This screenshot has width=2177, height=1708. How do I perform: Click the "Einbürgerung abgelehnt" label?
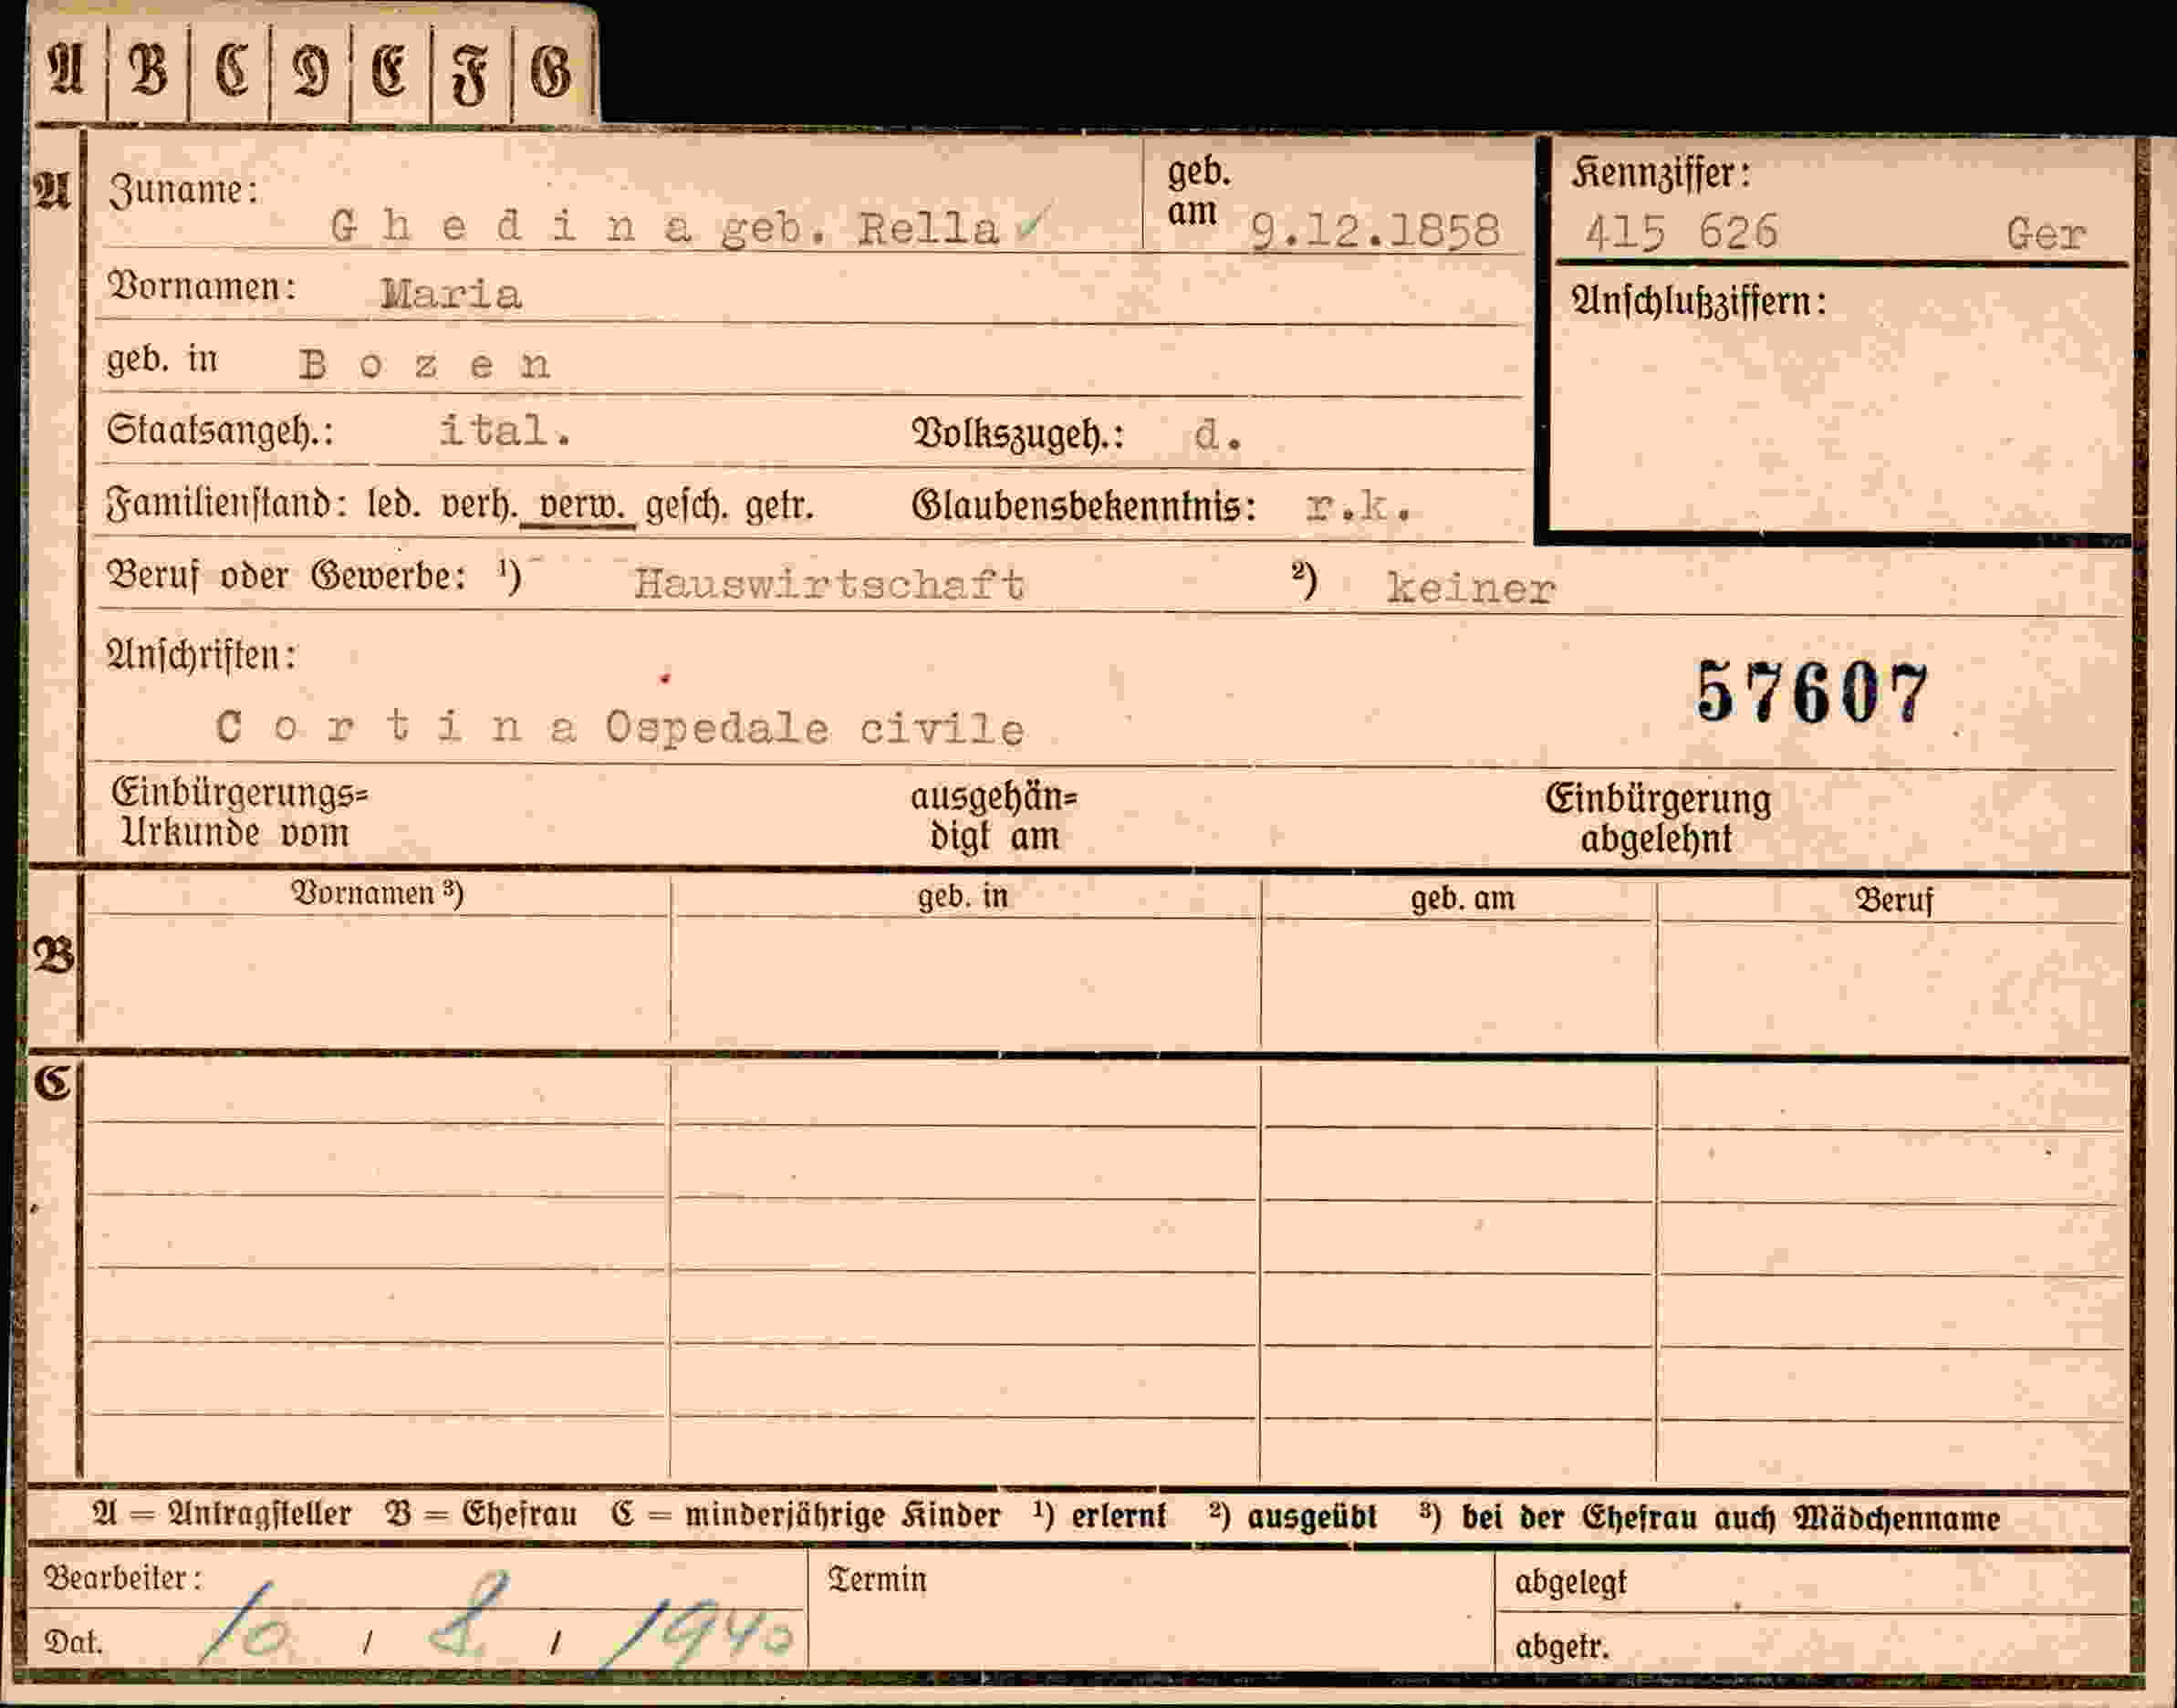point(1658,819)
